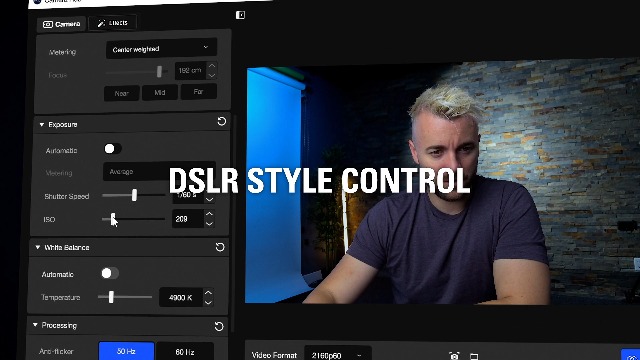The image size is (640, 360).
Task: Click the ISO value field
Action: coord(187,219)
